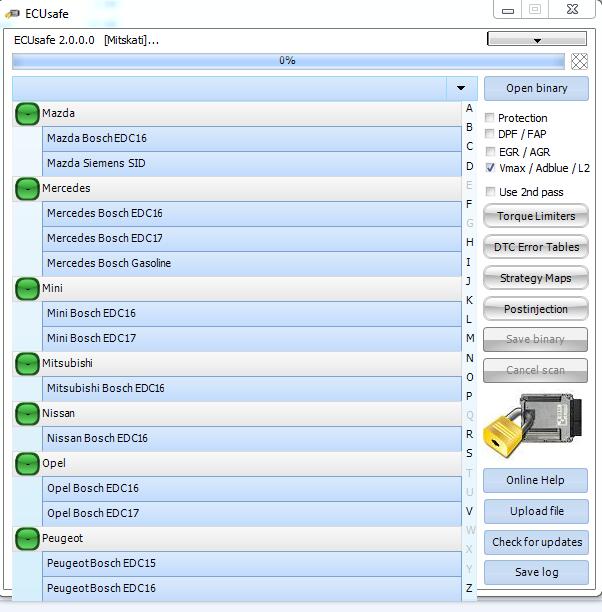The height and width of the screenshot is (612, 602).
Task: Select Peugeot Bosch EDC15
Action: [x=252, y=563]
